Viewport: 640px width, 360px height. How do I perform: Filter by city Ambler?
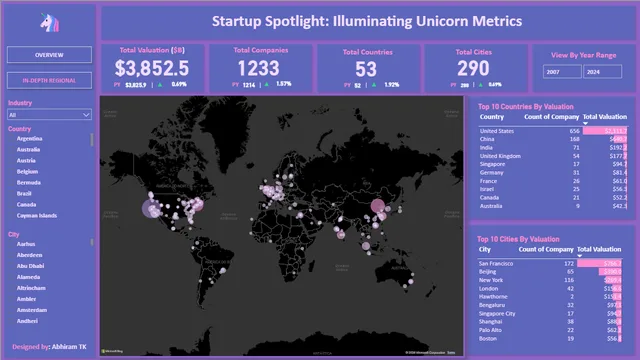(x=27, y=299)
